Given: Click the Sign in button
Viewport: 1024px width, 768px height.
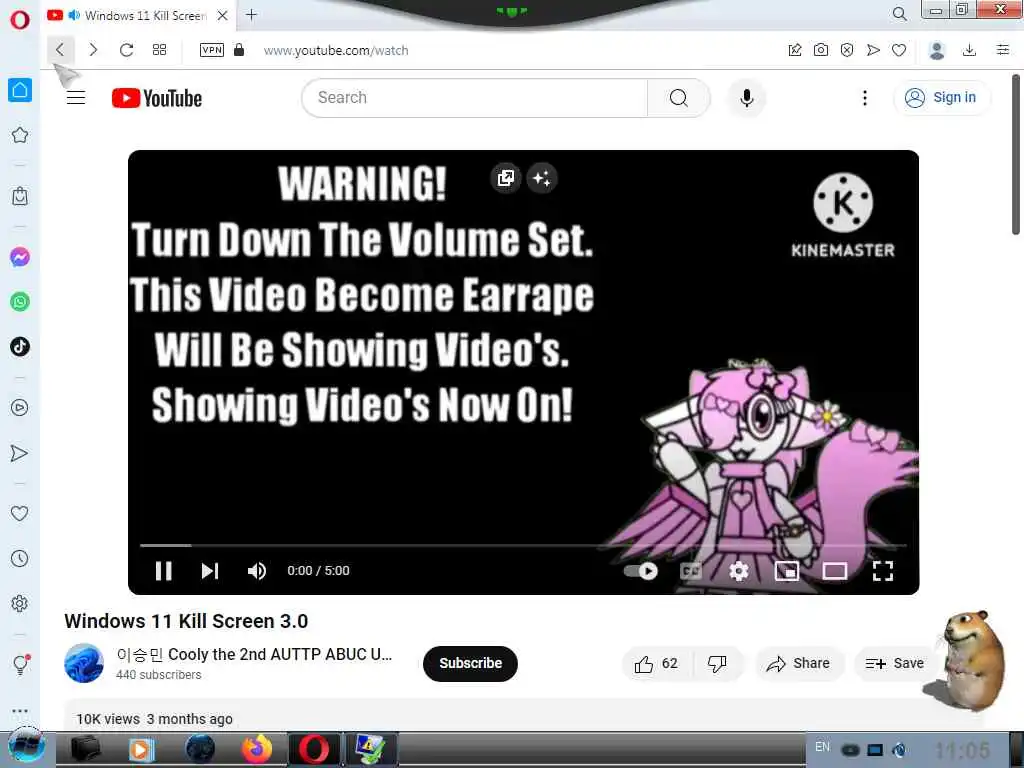Looking at the screenshot, I should (941, 97).
